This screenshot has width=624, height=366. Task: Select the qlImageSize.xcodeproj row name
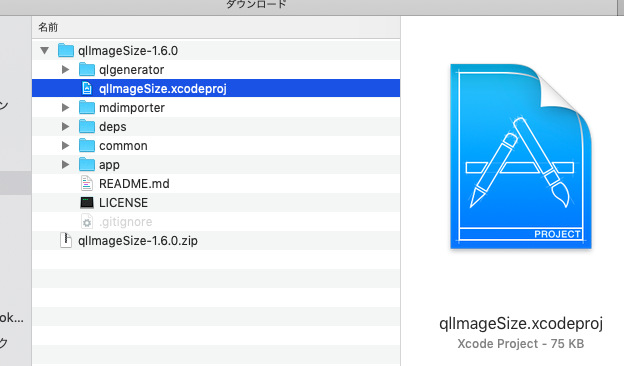163,89
